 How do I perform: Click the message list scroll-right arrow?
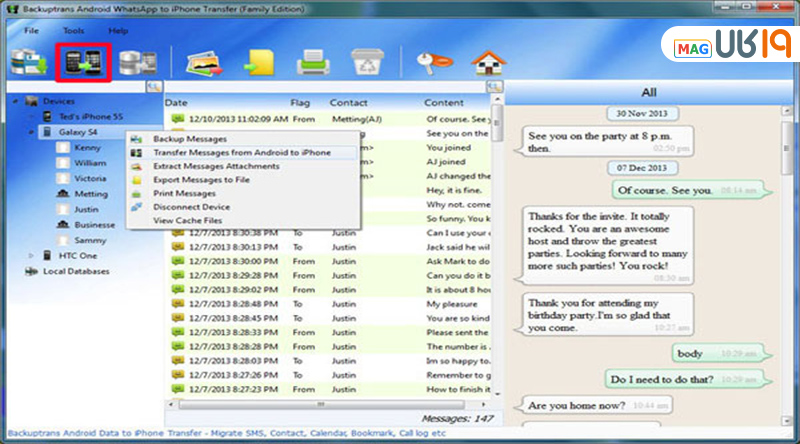click(x=484, y=405)
